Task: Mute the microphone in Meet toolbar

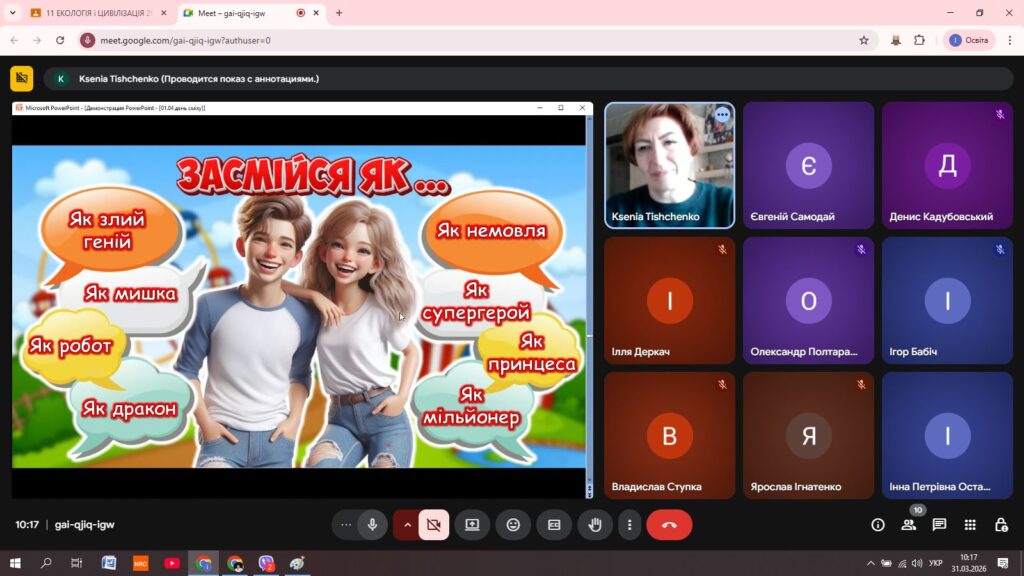Action: [x=372, y=525]
